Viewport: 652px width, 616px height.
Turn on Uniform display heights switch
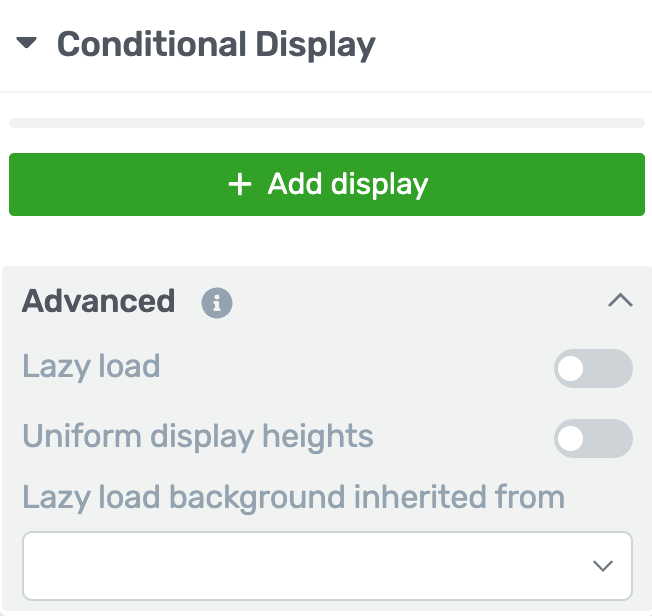coord(593,439)
